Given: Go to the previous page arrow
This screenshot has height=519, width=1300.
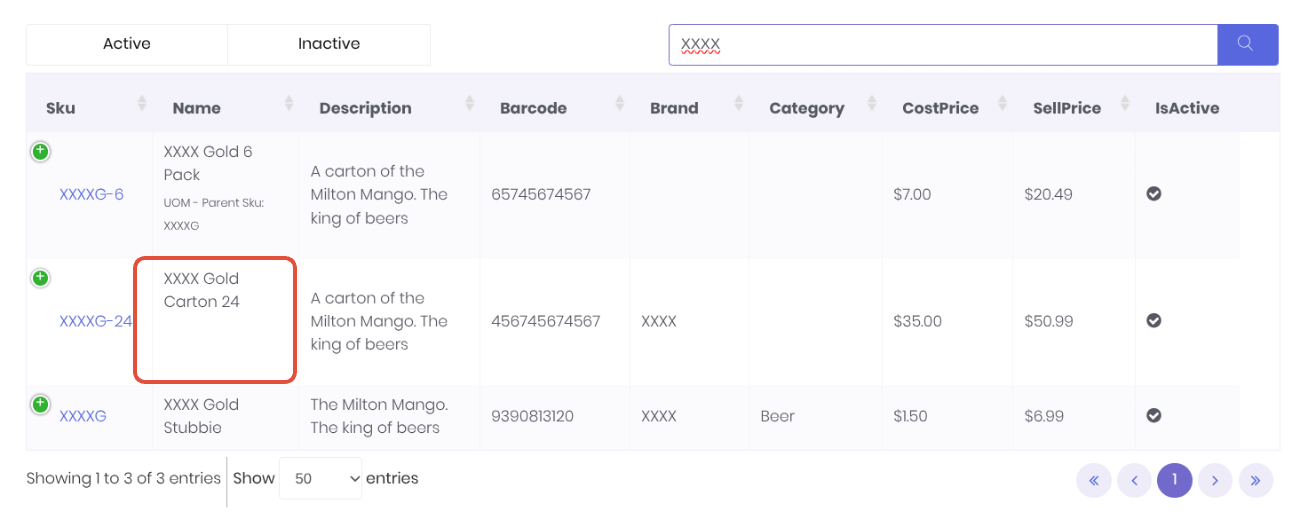Looking at the screenshot, I should [x=1134, y=481].
